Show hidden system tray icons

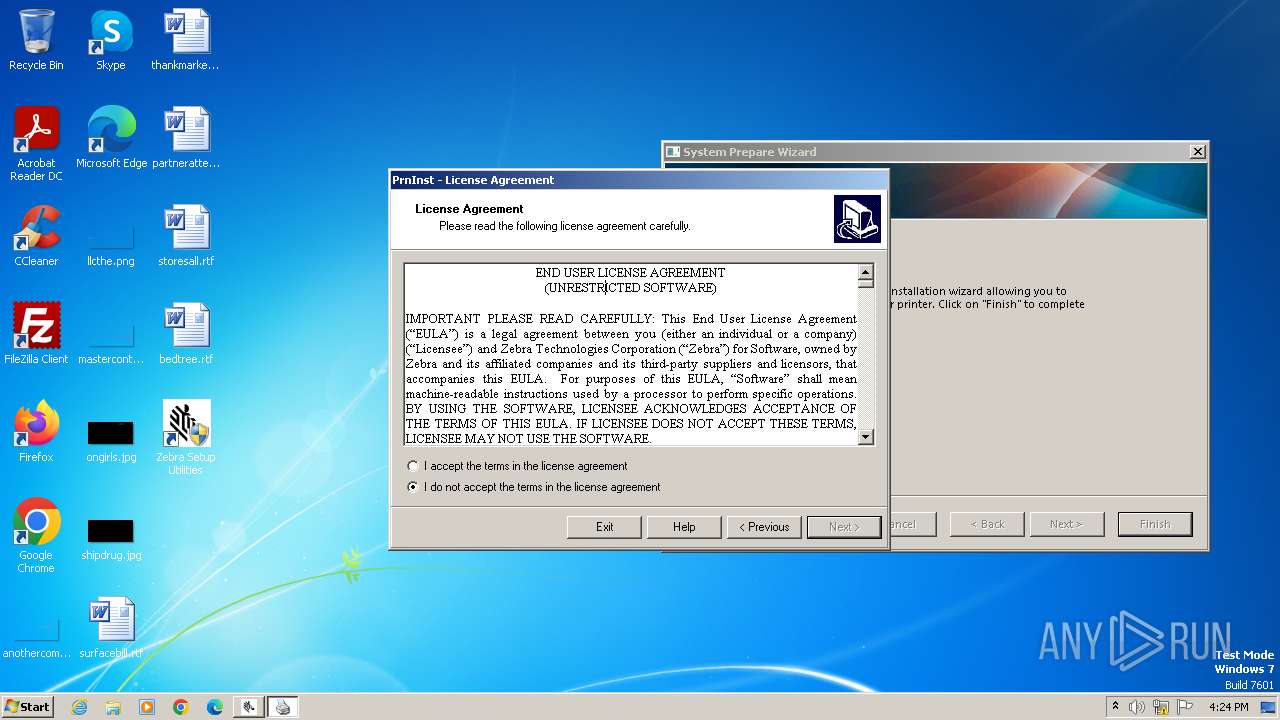click(x=1115, y=707)
